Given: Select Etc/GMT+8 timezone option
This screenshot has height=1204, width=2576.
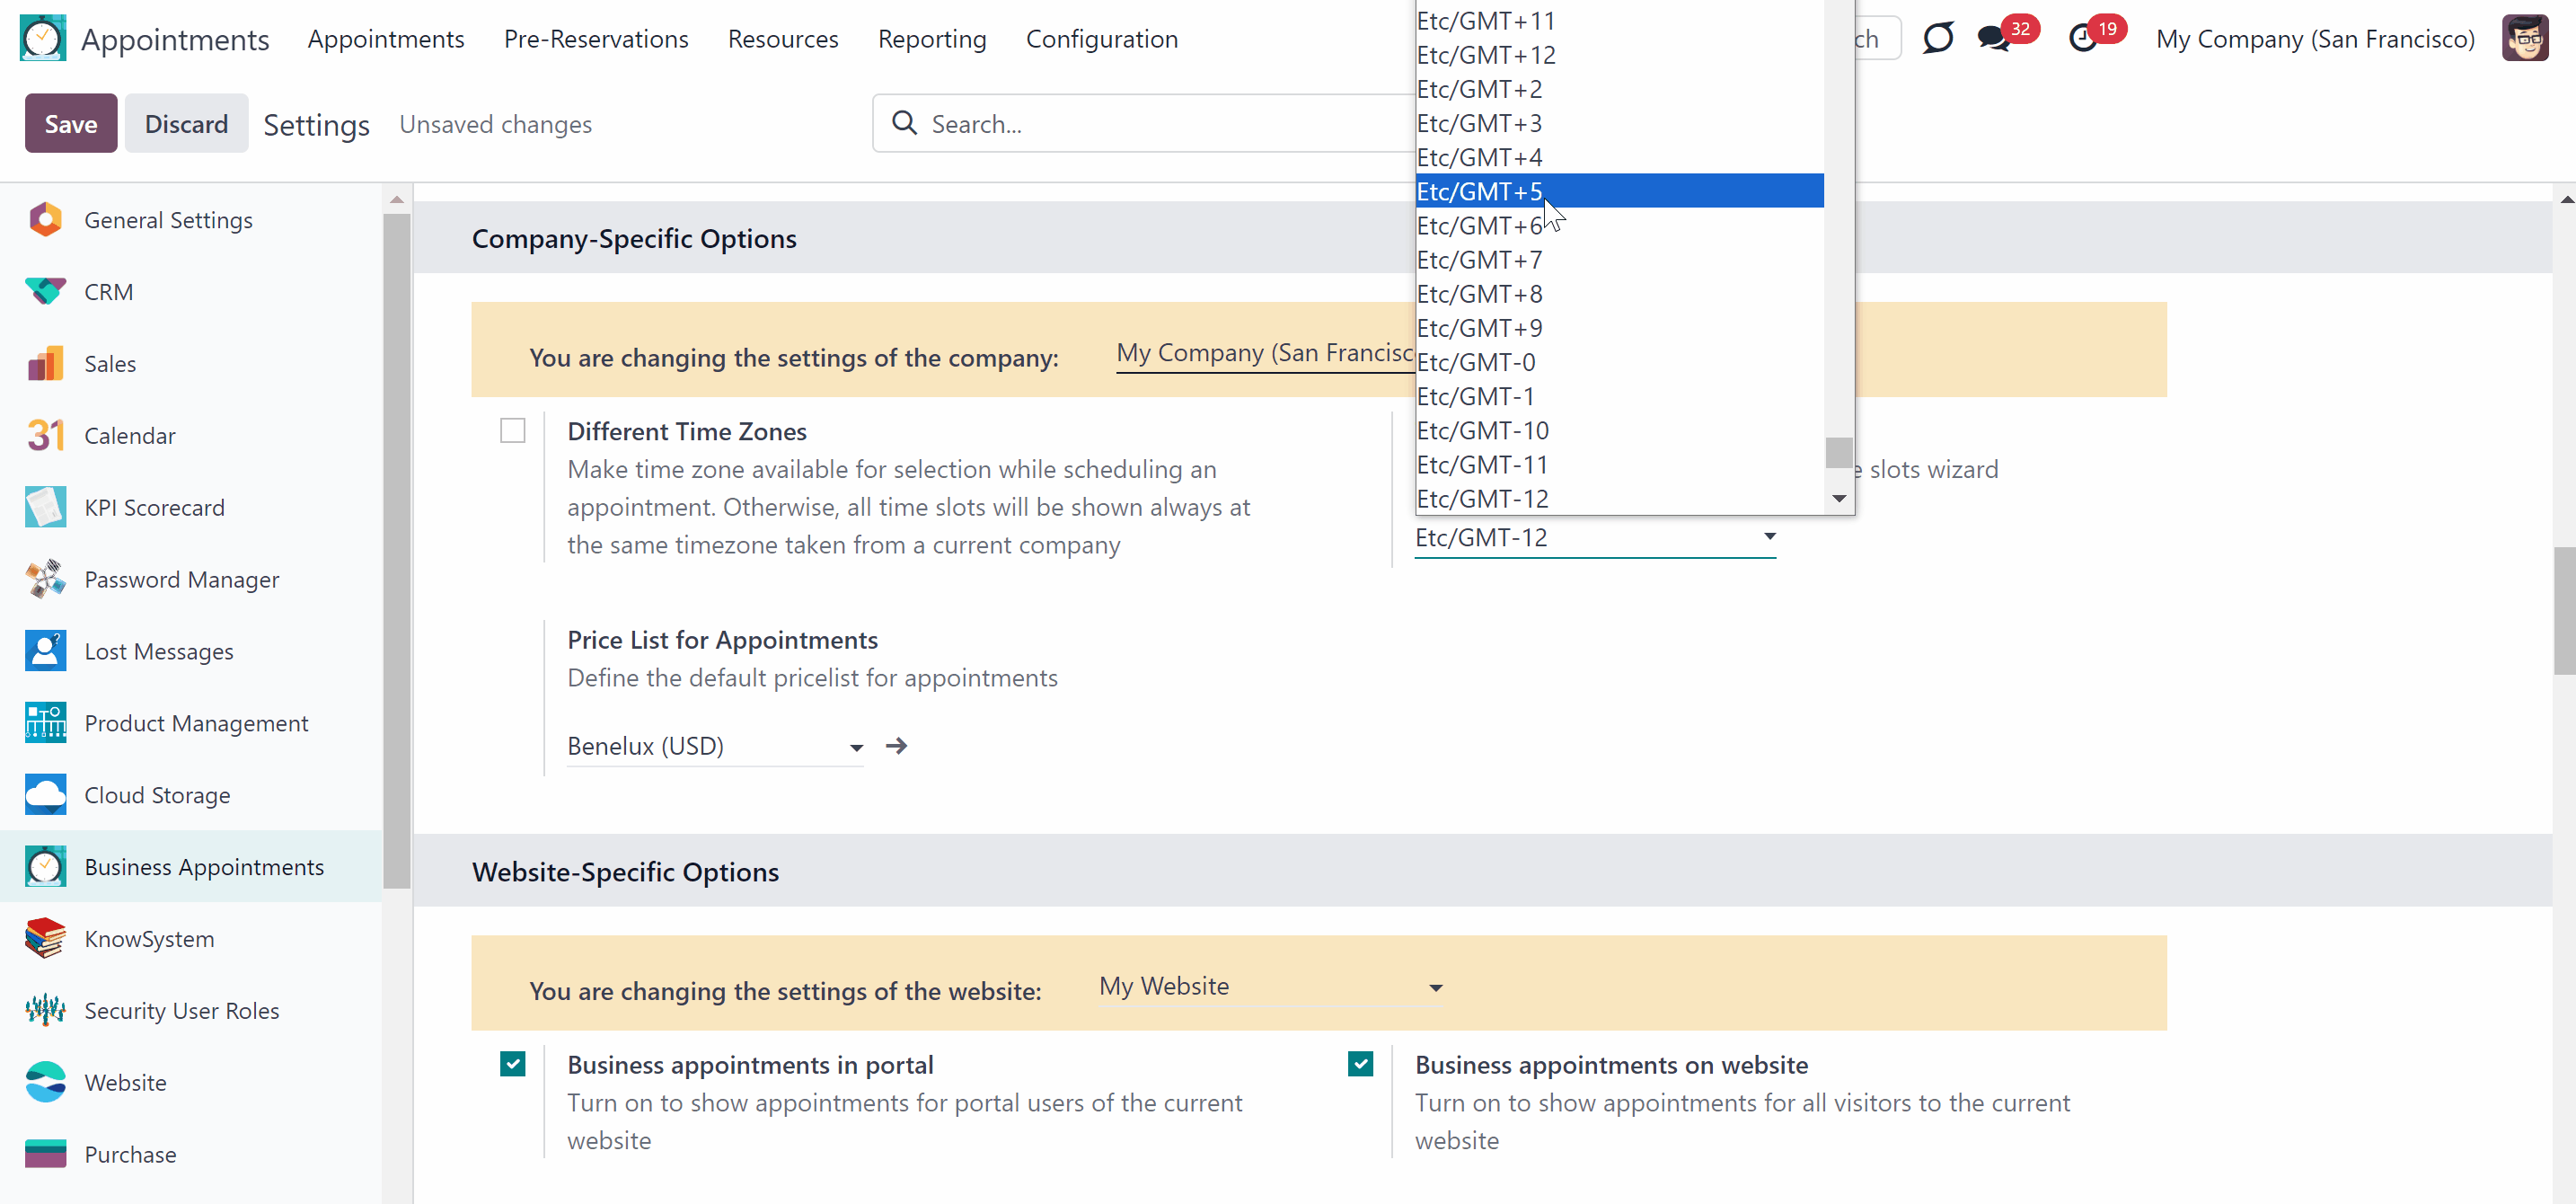Looking at the screenshot, I should [x=1619, y=294].
